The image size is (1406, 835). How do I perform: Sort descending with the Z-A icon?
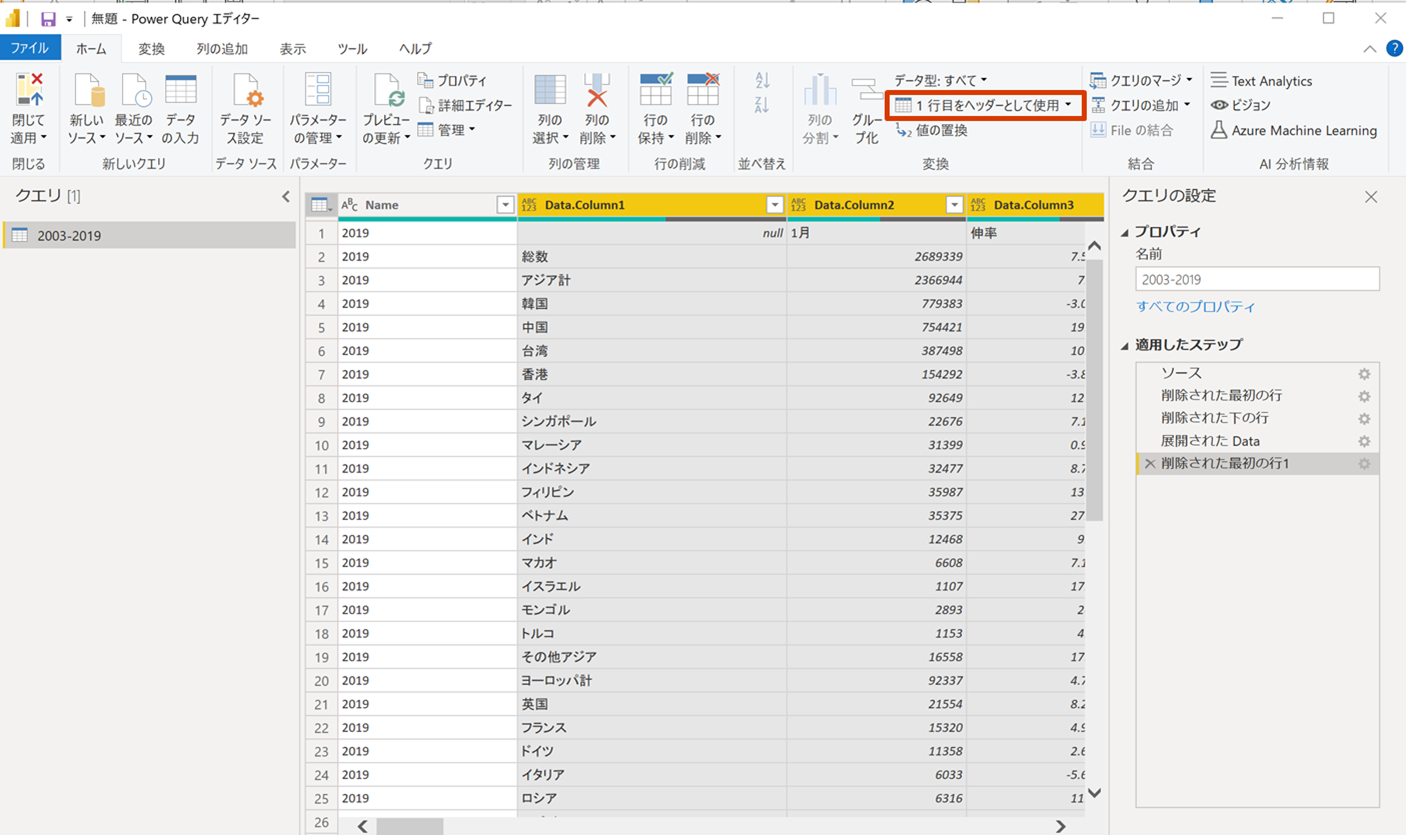click(763, 105)
